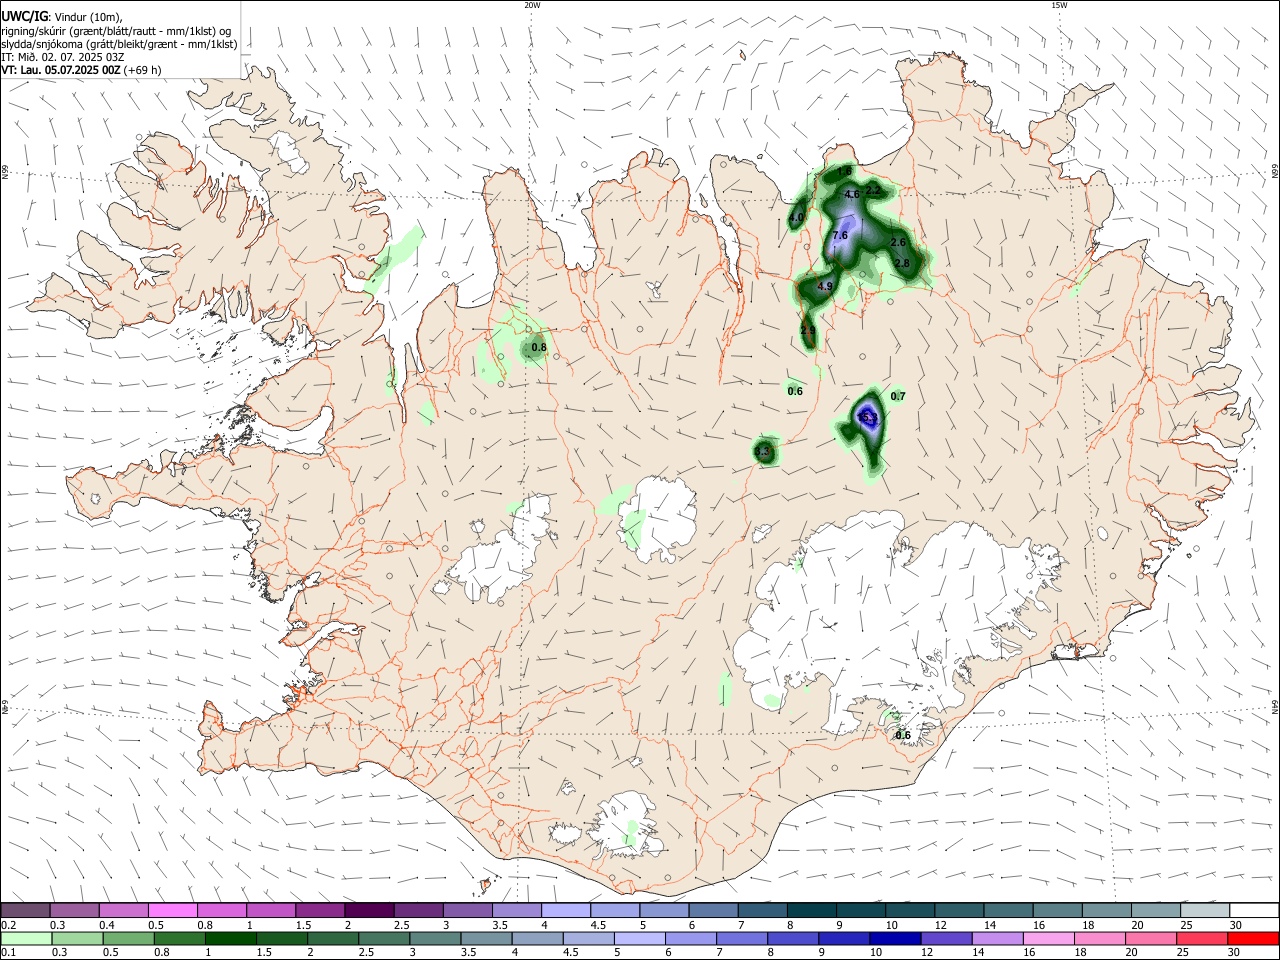Click the bright magenta swatch above snow label 0.5

tap(172, 910)
